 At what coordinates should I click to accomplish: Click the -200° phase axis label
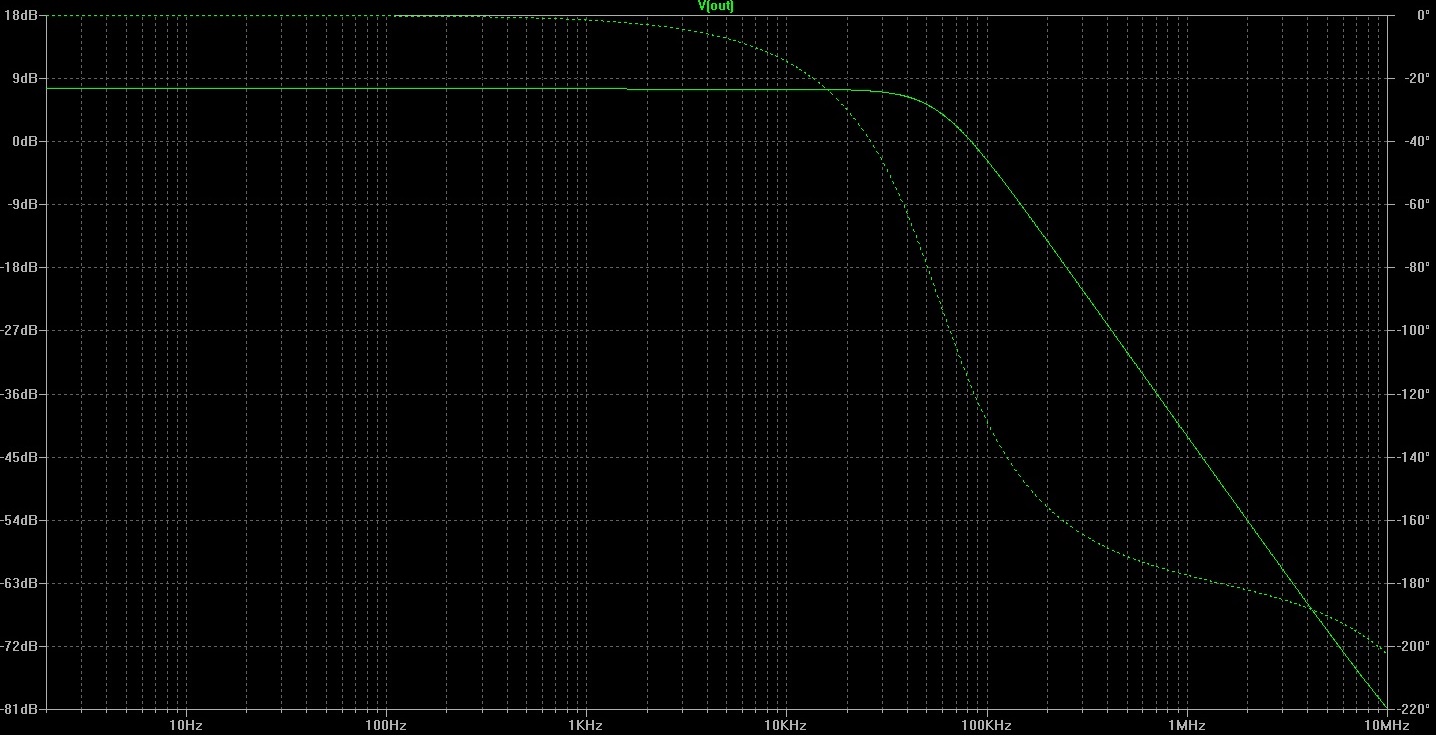(1413, 646)
